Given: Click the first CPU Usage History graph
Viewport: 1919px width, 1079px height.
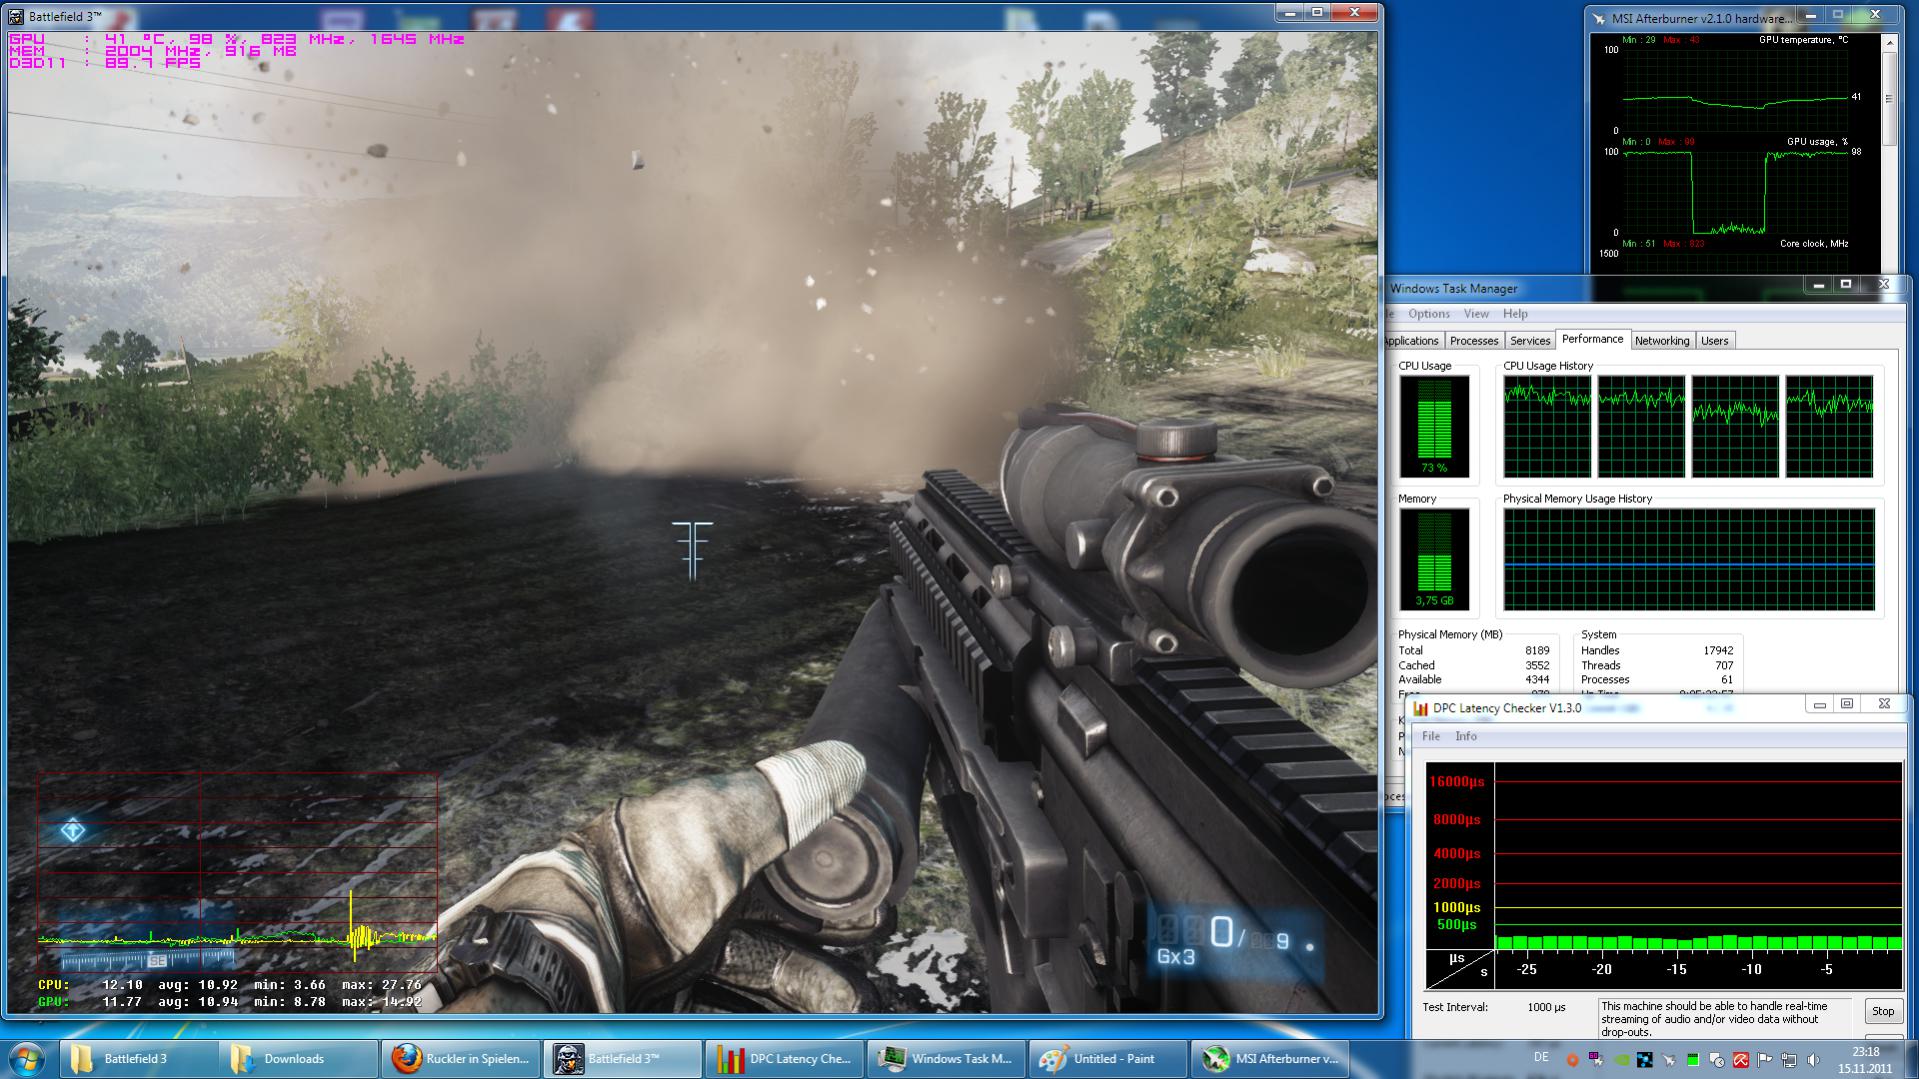Looking at the screenshot, I should pos(1547,427).
